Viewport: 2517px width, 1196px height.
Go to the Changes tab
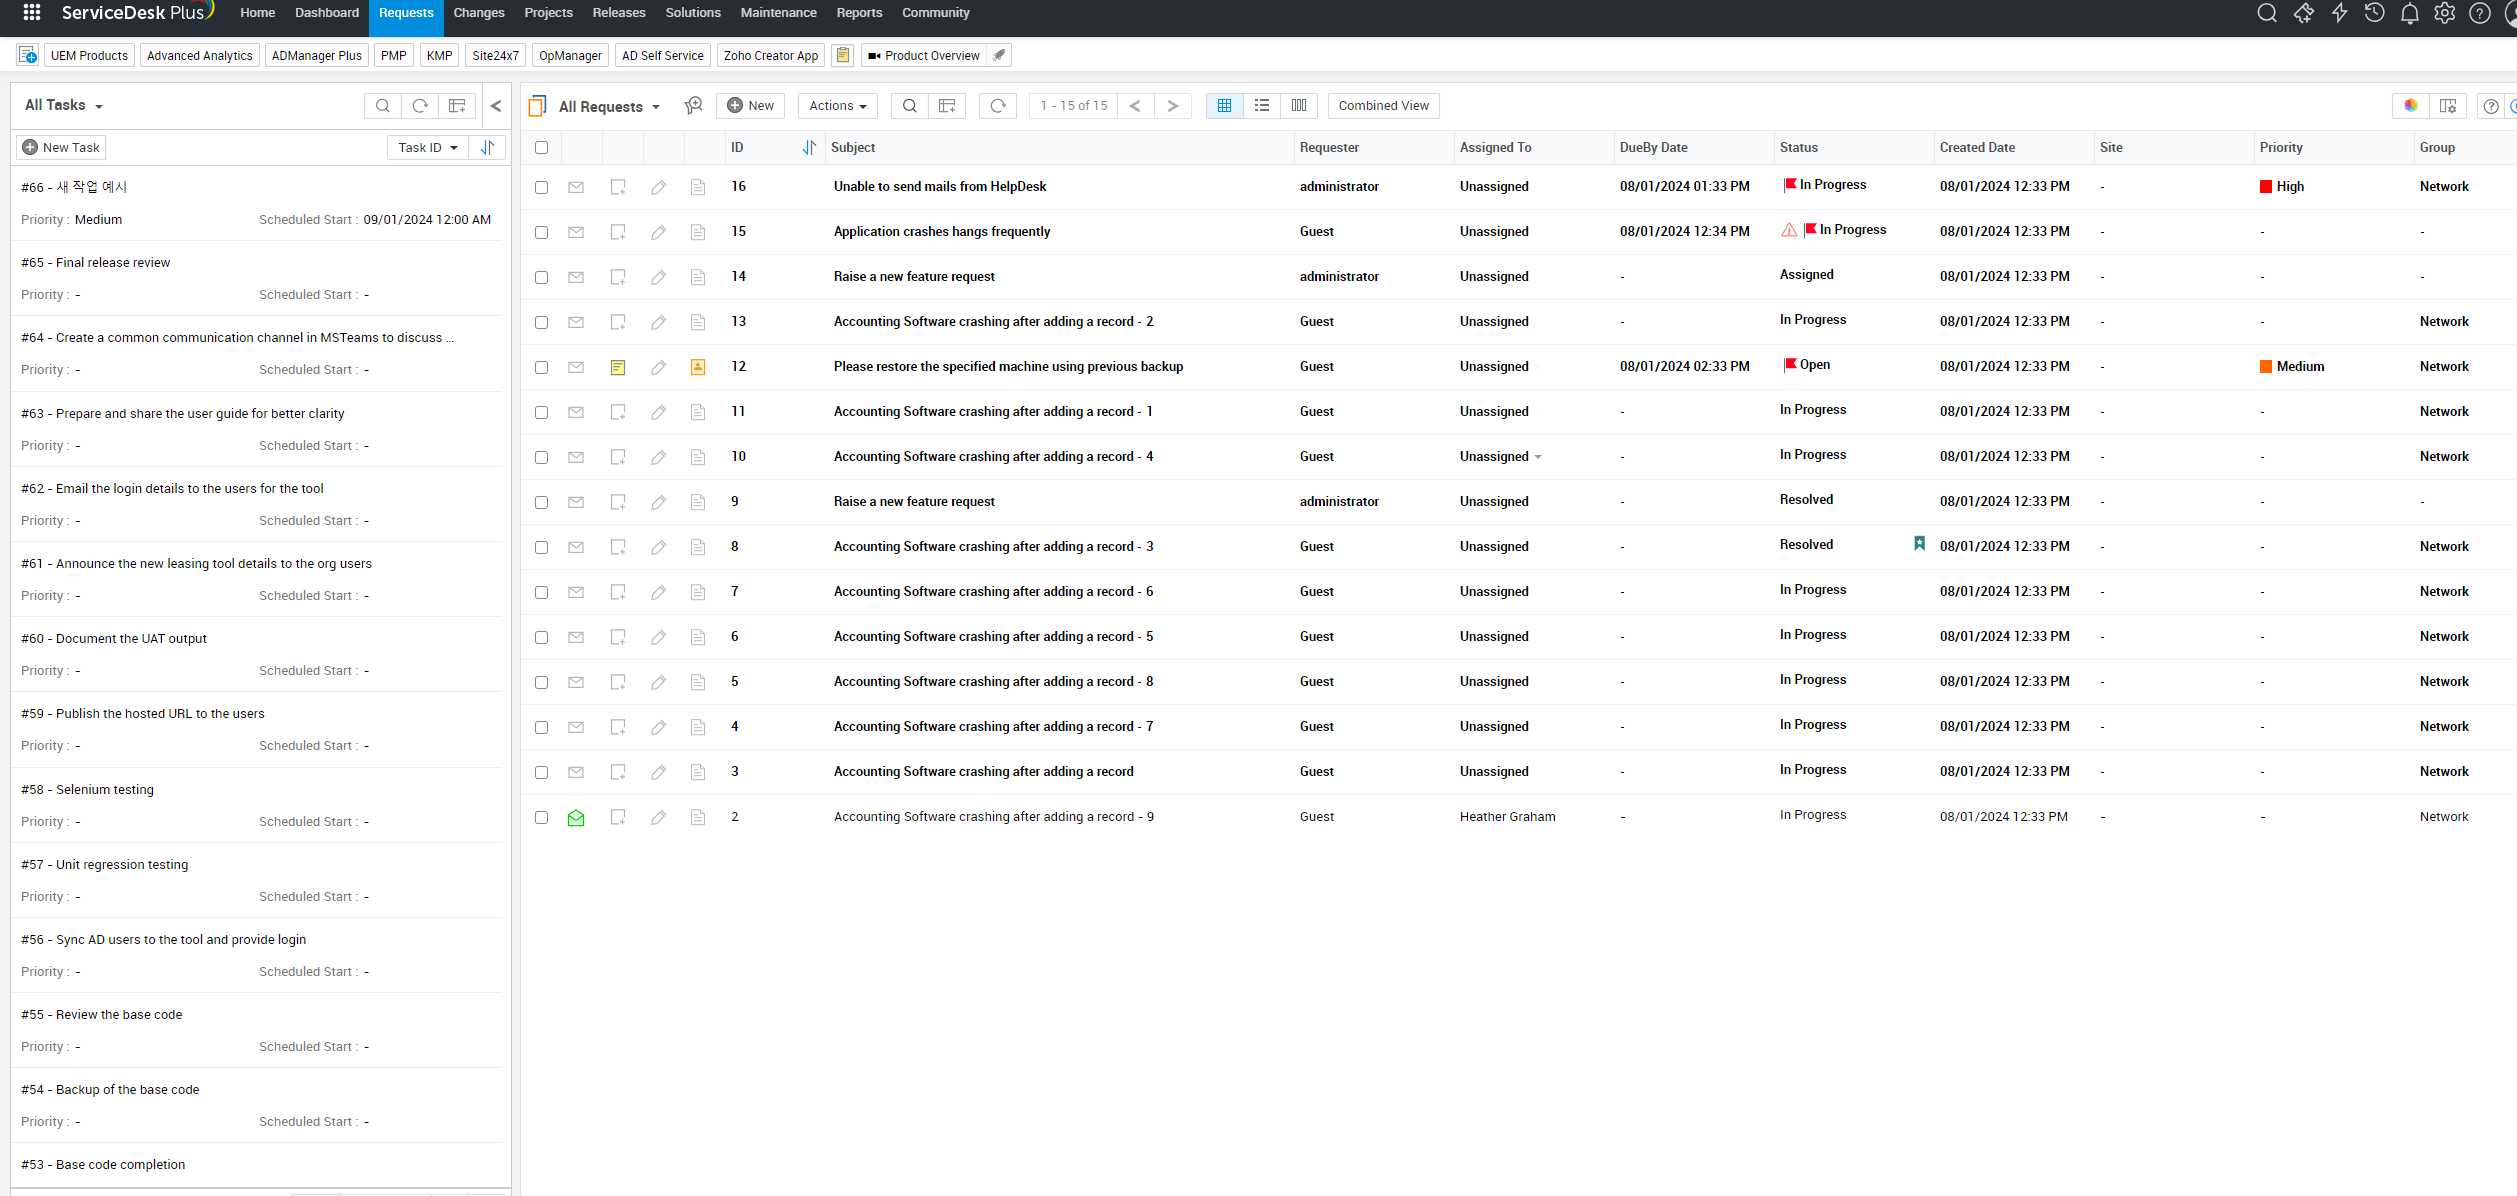click(478, 13)
